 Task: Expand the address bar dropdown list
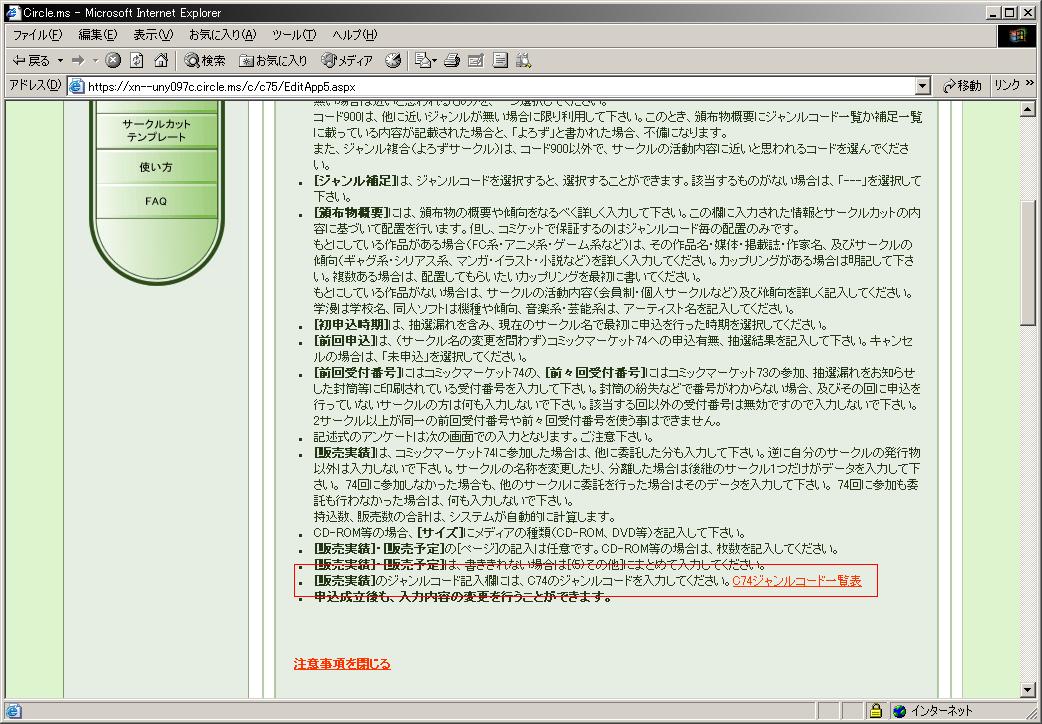point(922,86)
